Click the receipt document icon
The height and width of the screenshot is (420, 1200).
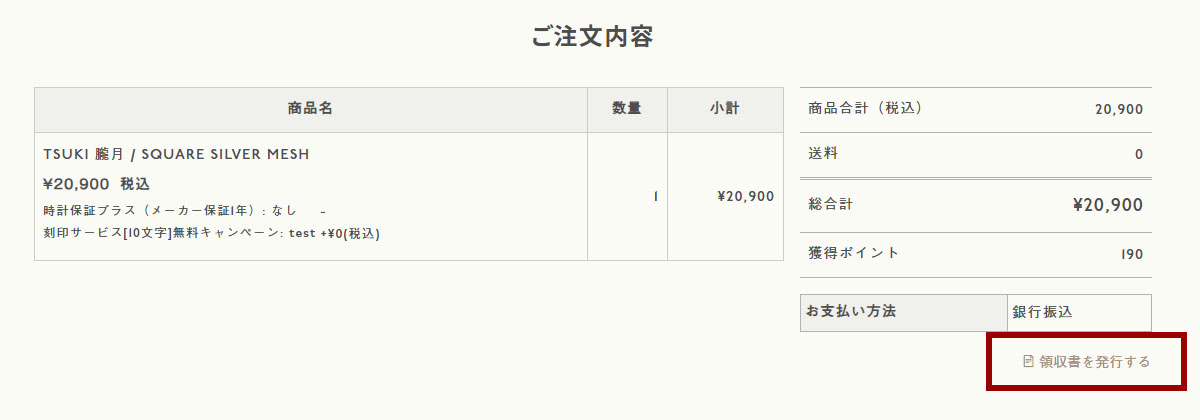[x=1028, y=361]
